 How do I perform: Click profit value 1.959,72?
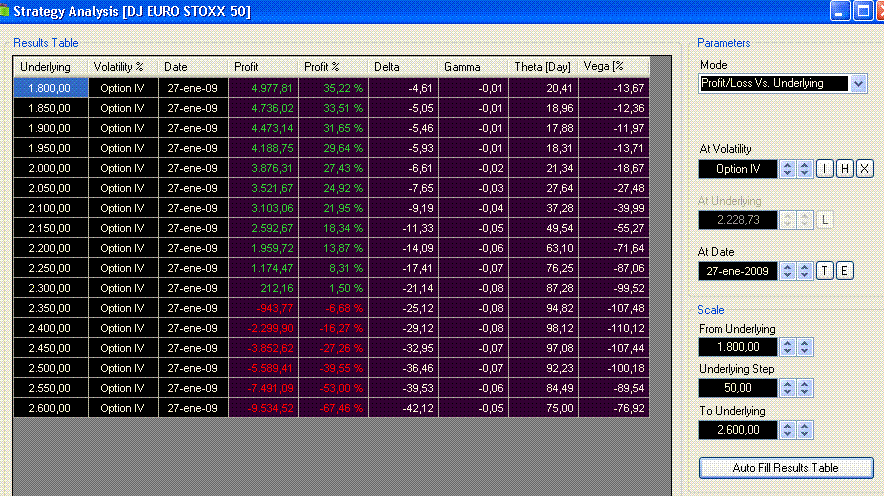[263, 248]
